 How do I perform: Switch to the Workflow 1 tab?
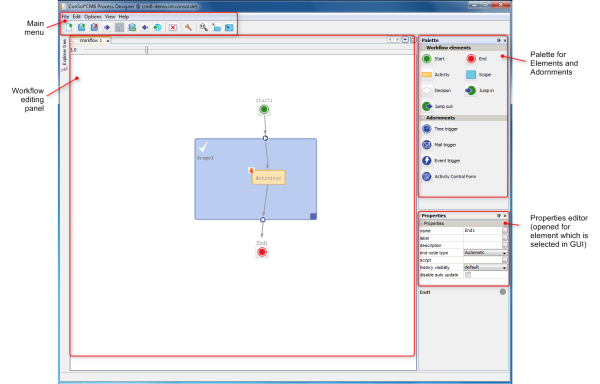[x=90, y=40]
